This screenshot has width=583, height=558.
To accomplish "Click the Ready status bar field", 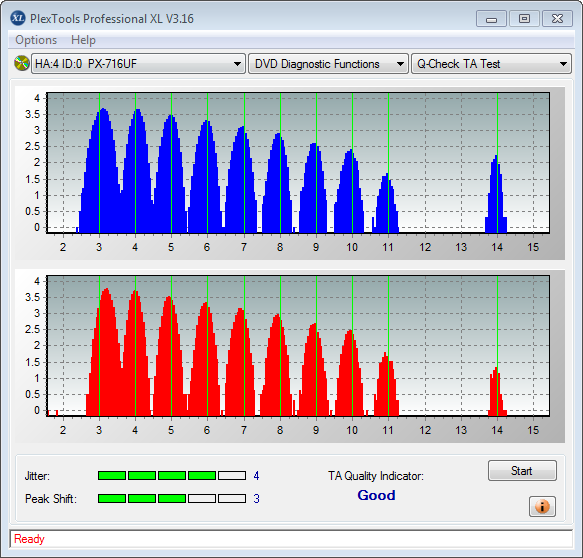I will pyautogui.click(x=291, y=539).
